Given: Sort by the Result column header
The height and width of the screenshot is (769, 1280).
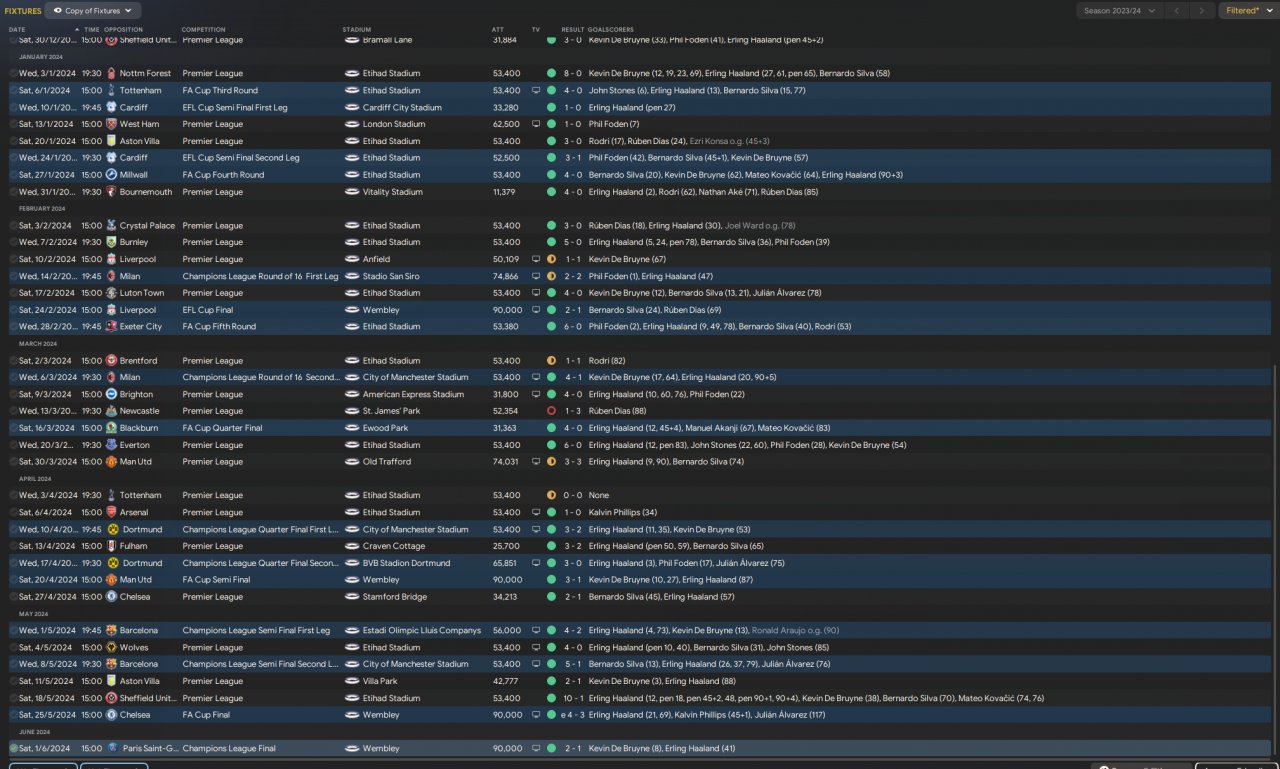Looking at the screenshot, I should coord(573,30).
